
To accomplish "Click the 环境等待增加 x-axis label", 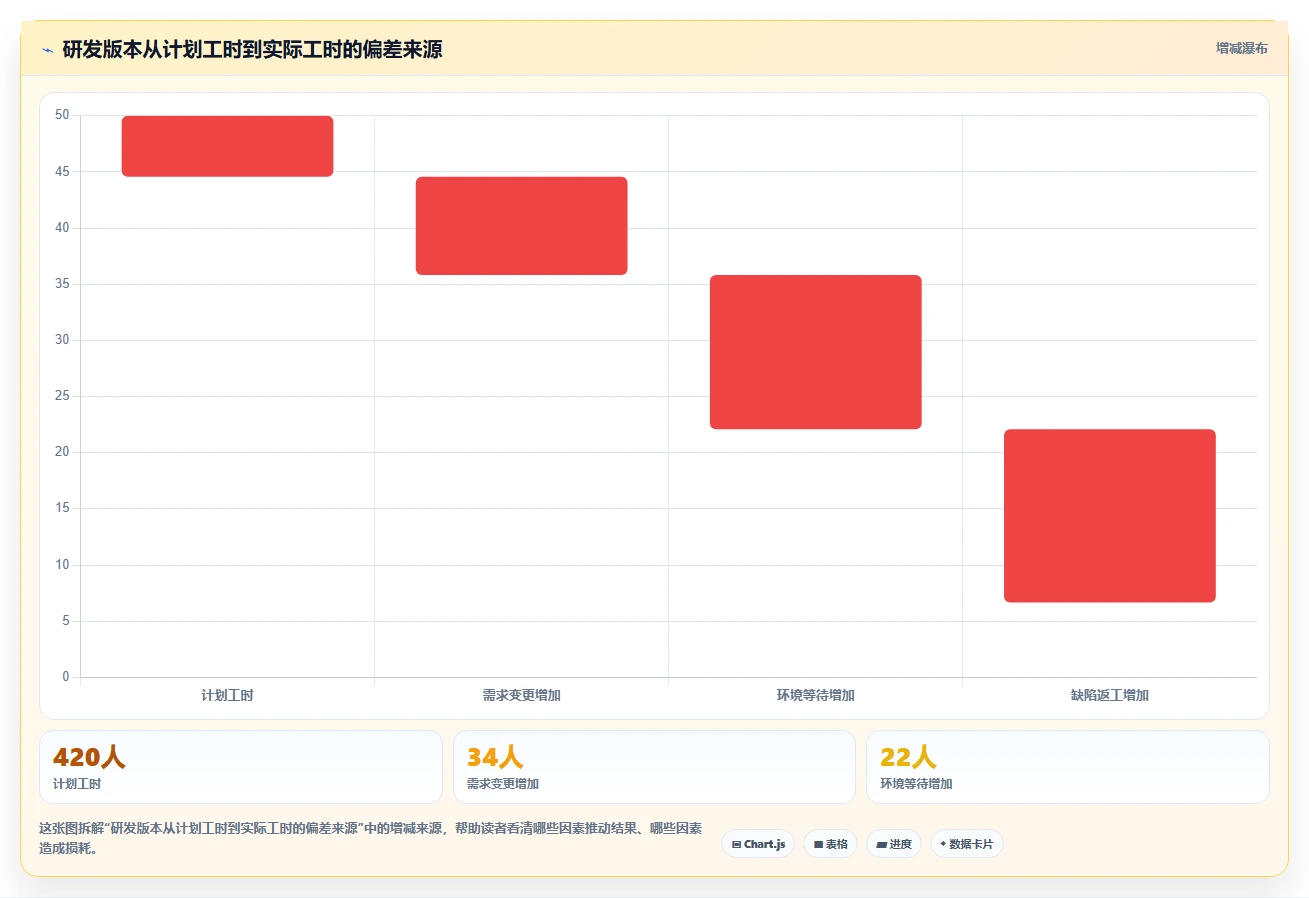I will point(815,695).
